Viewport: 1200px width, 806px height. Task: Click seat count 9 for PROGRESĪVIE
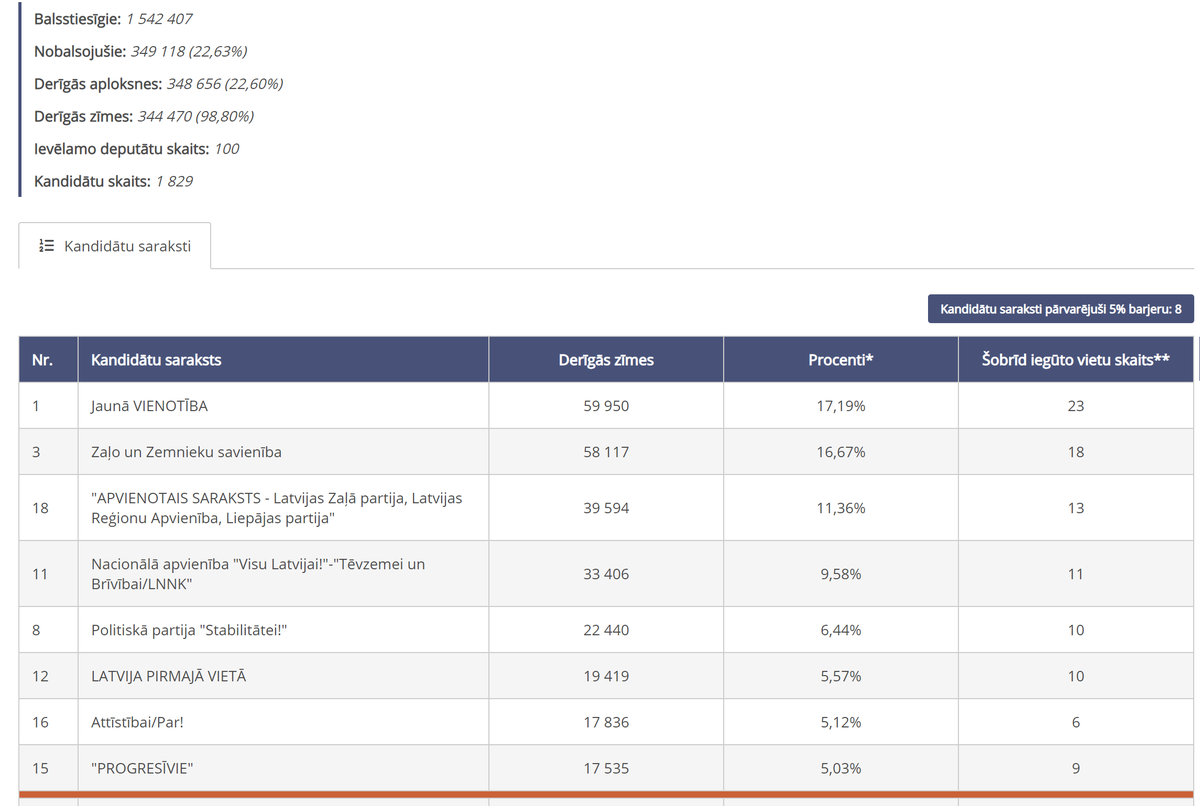pyautogui.click(x=1076, y=768)
